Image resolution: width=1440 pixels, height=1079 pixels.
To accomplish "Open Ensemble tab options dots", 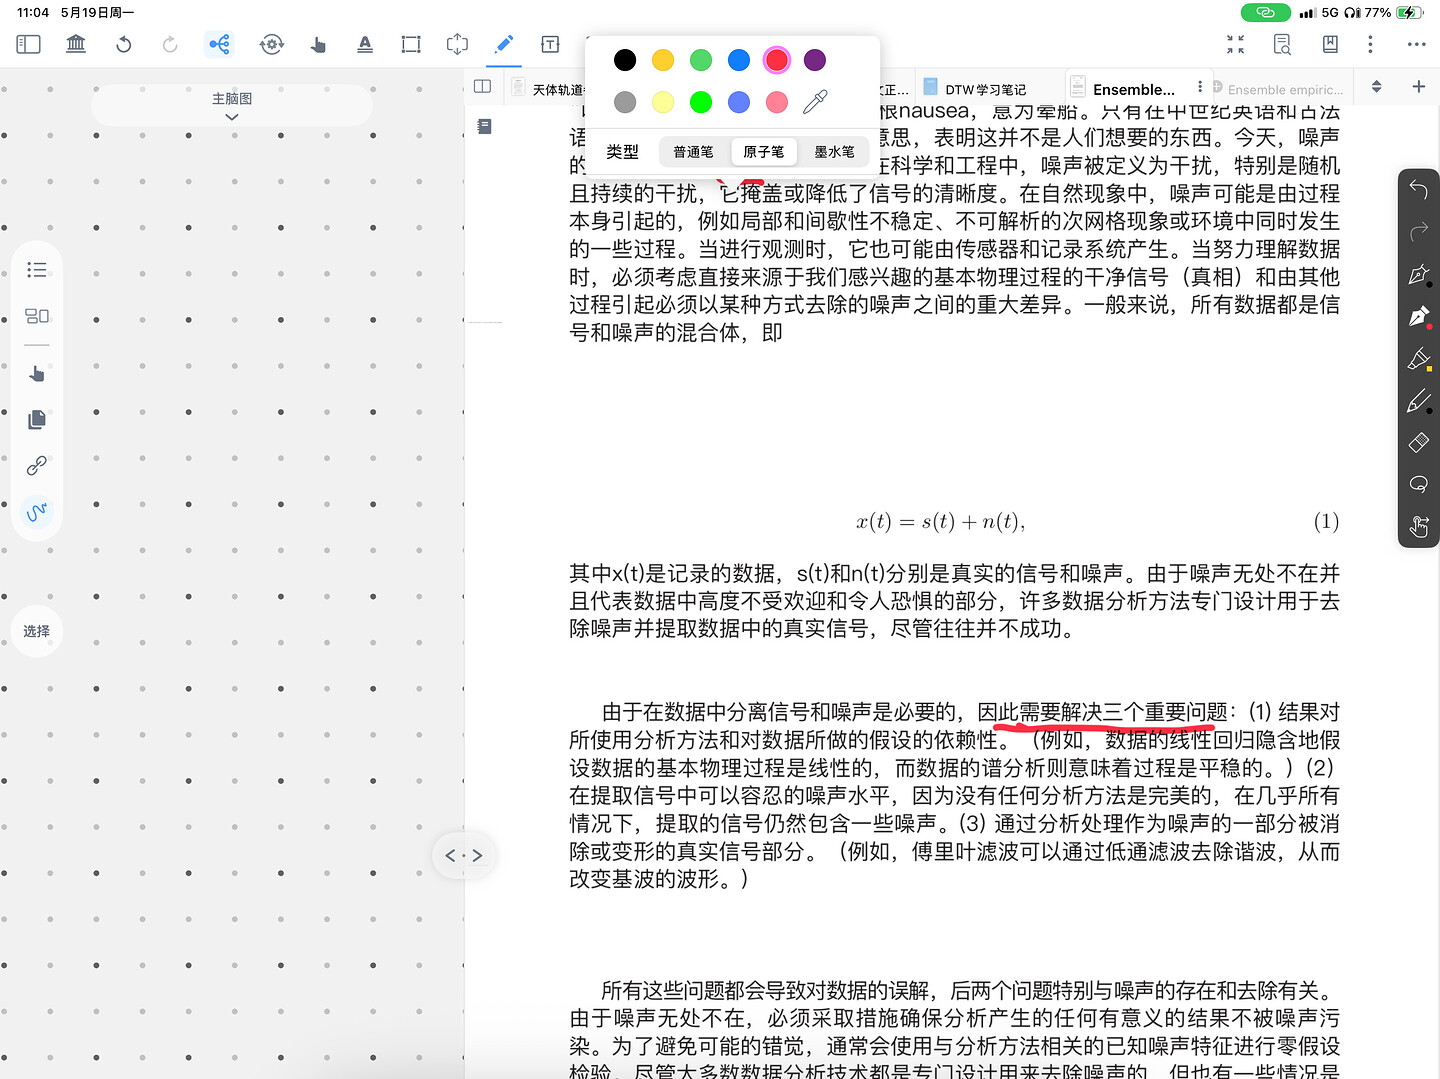I will pyautogui.click(x=1200, y=87).
